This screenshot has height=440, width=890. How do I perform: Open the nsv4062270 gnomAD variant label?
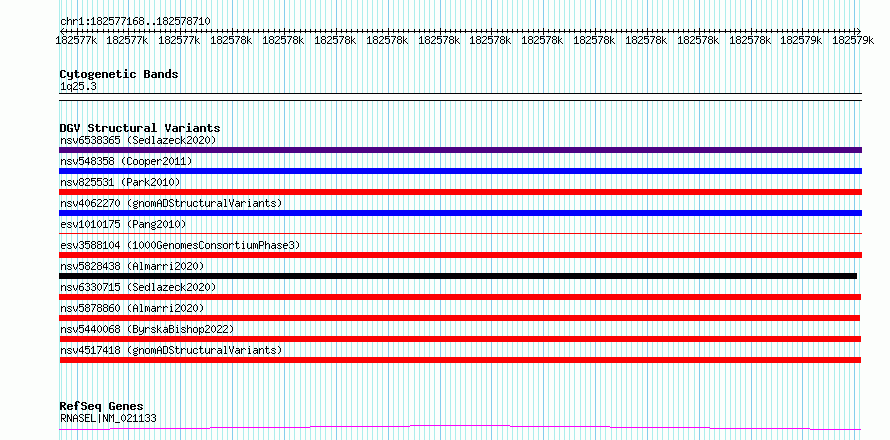point(171,203)
